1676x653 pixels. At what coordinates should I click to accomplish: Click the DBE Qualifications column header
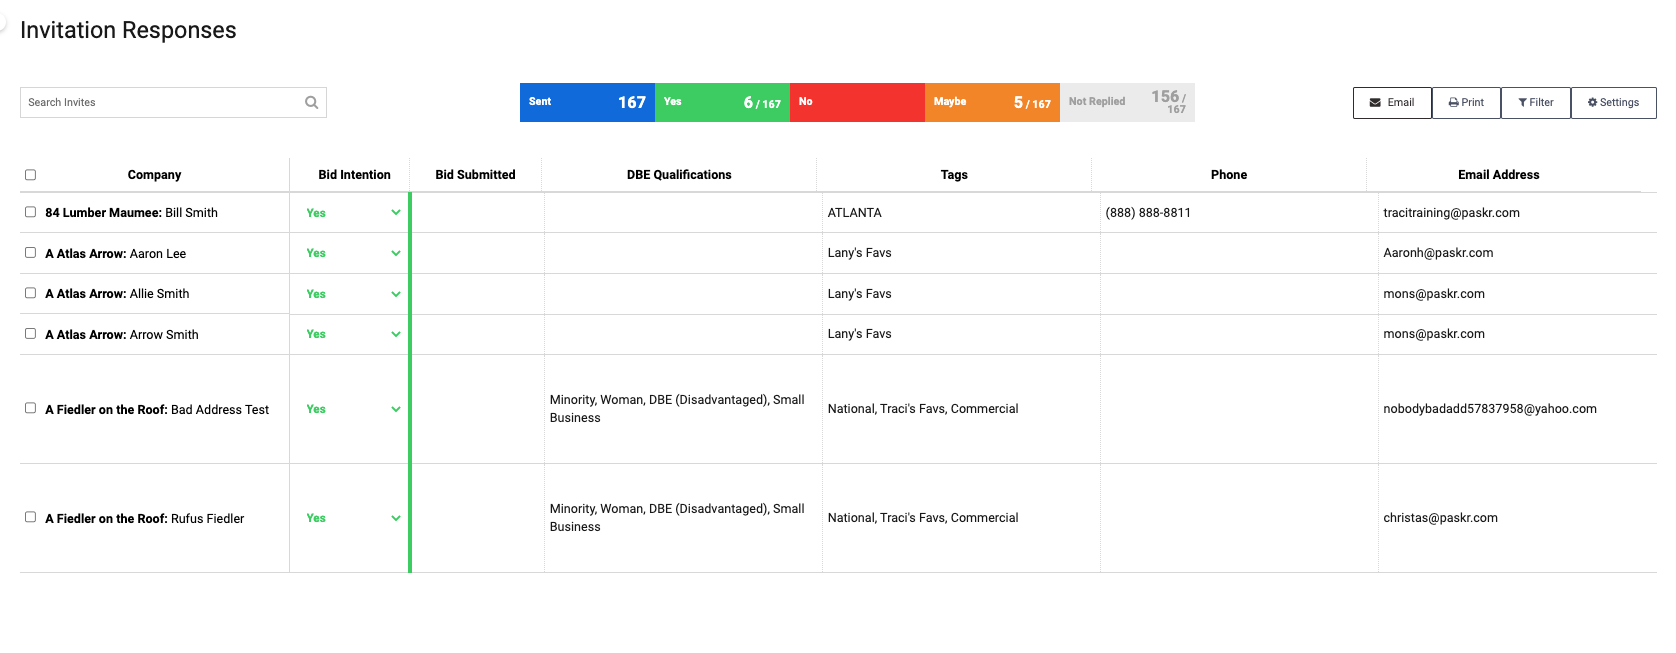(679, 175)
